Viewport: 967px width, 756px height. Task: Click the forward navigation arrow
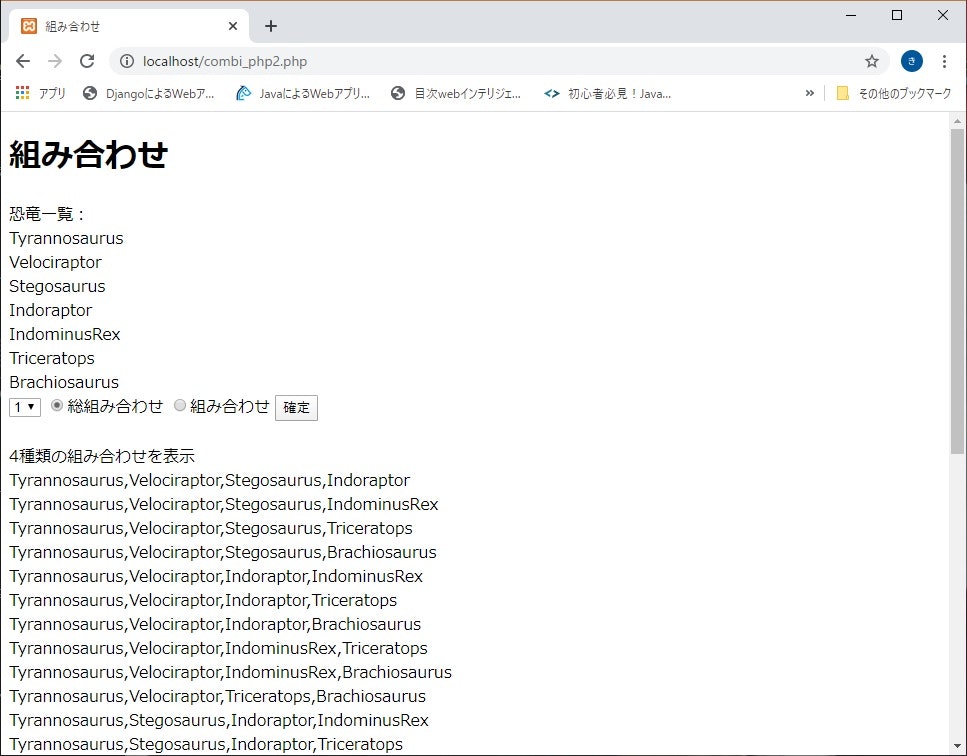(x=56, y=61)
